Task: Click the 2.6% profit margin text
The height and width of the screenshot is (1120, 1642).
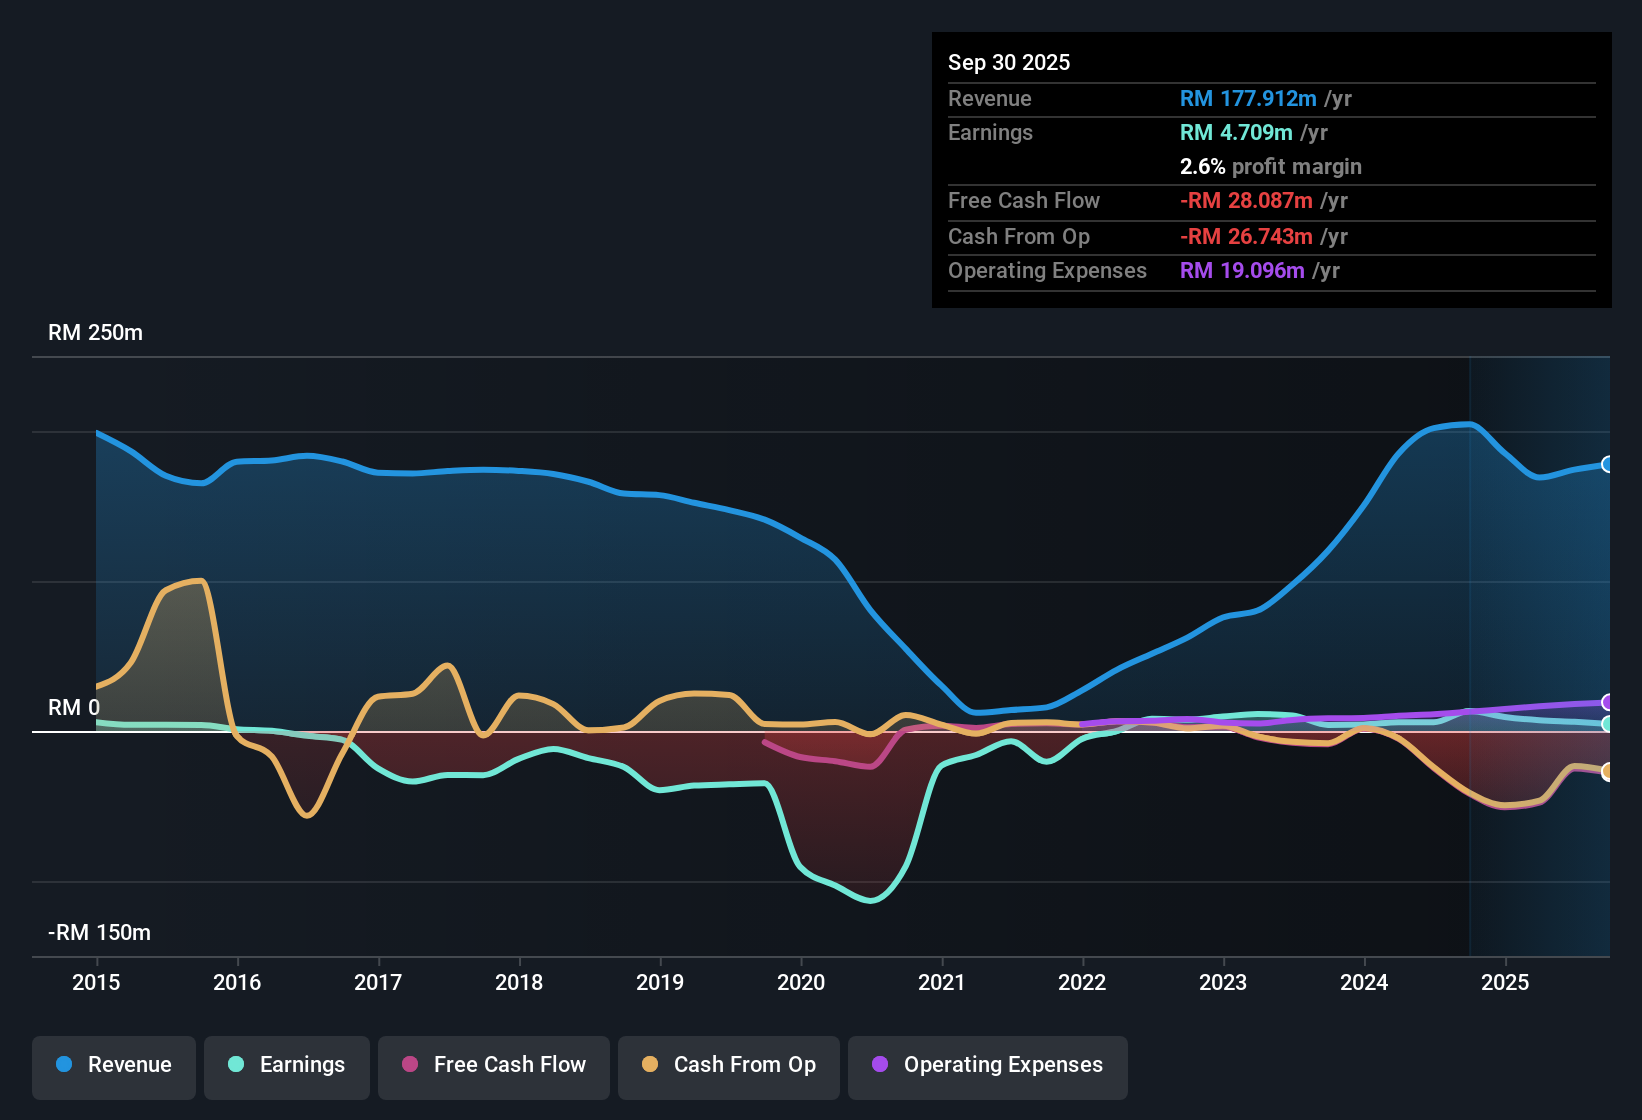Action: [x=1271, y=166]
